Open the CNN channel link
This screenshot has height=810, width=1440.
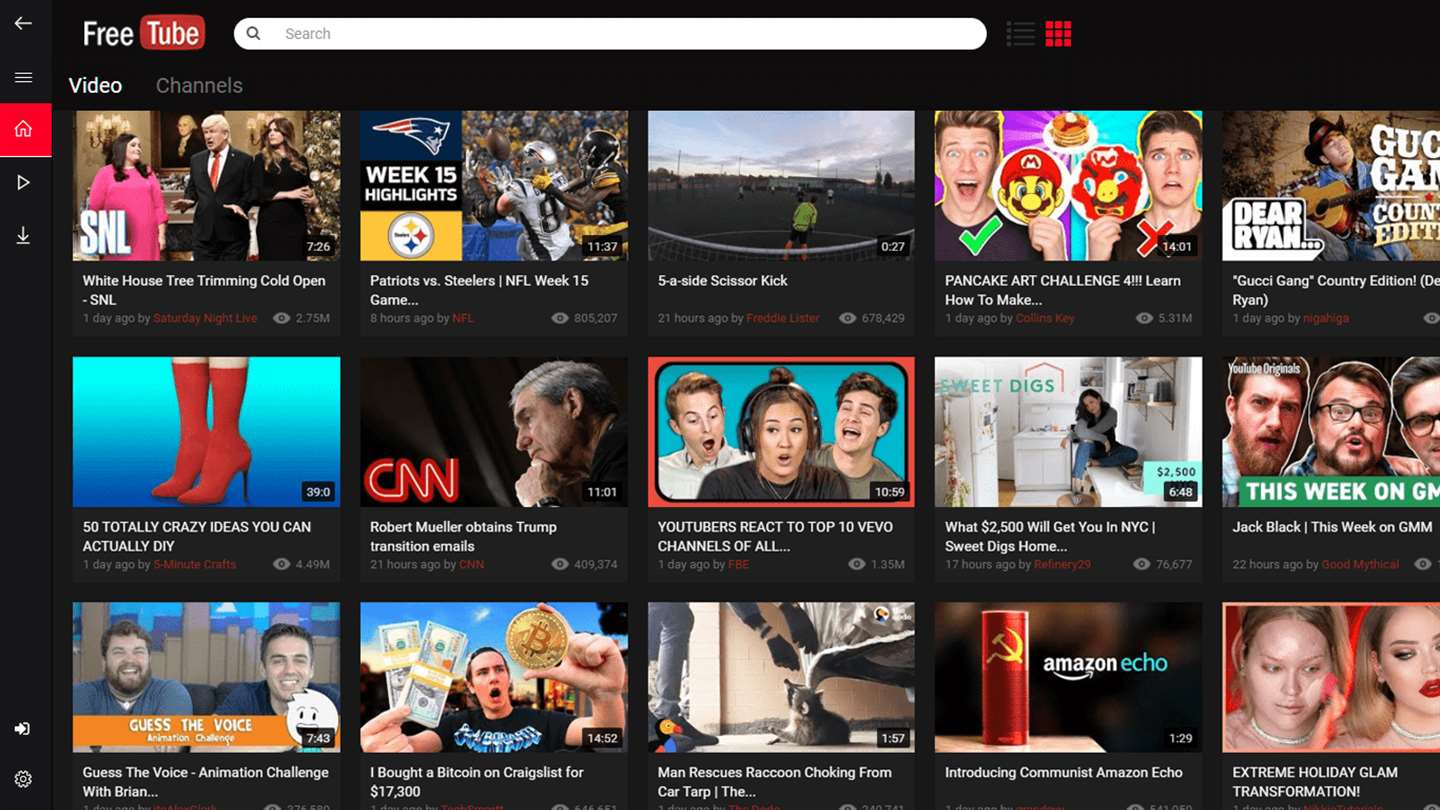471,564
